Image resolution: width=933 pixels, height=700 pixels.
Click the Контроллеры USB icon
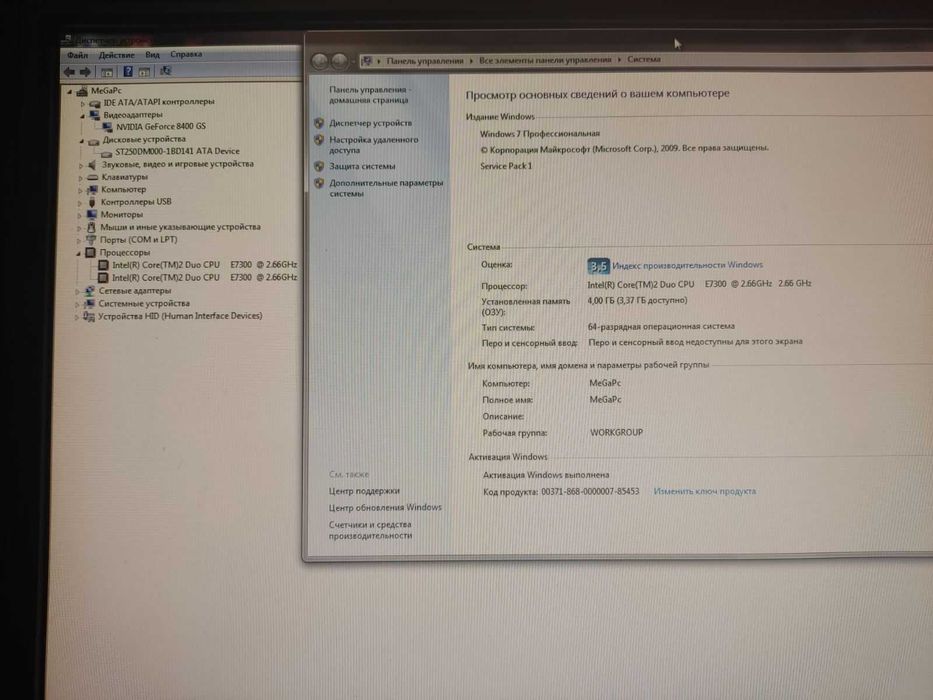click(x=92, y=202)
